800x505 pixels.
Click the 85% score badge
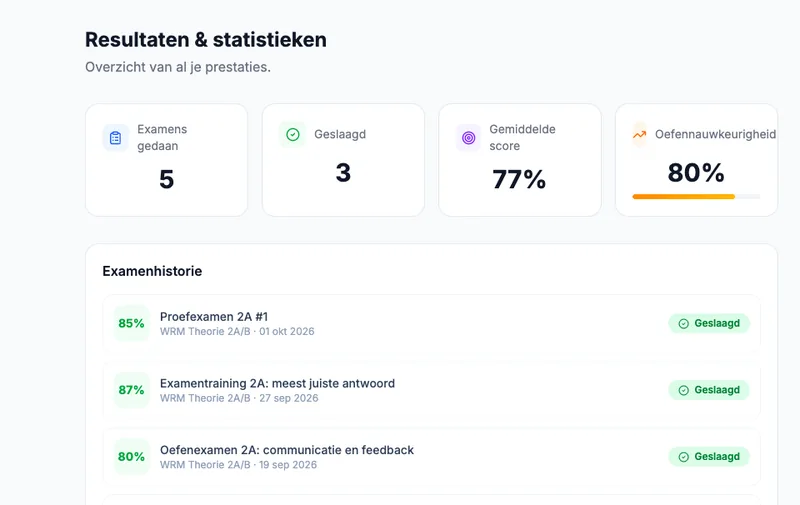[x=131, y=323]
